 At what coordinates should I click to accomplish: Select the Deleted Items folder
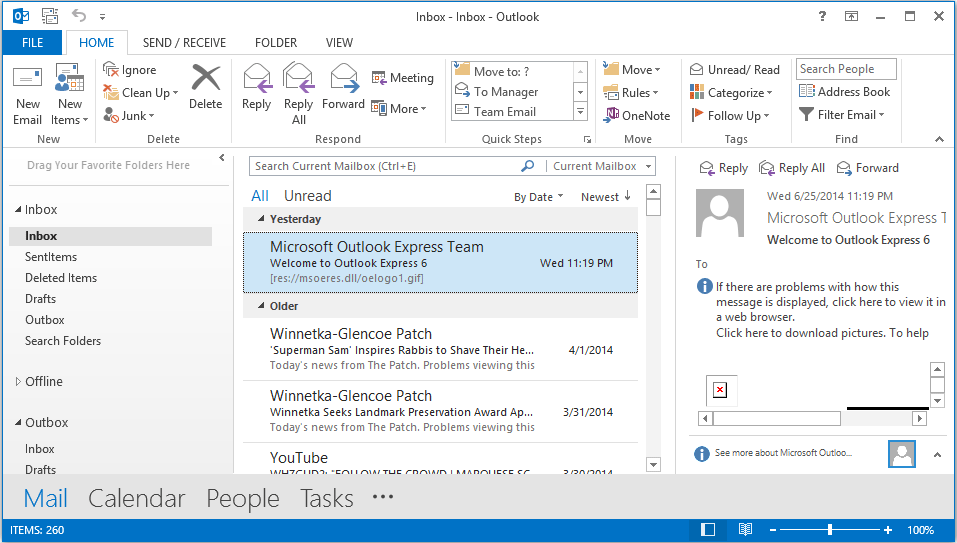tap(61, 278)
